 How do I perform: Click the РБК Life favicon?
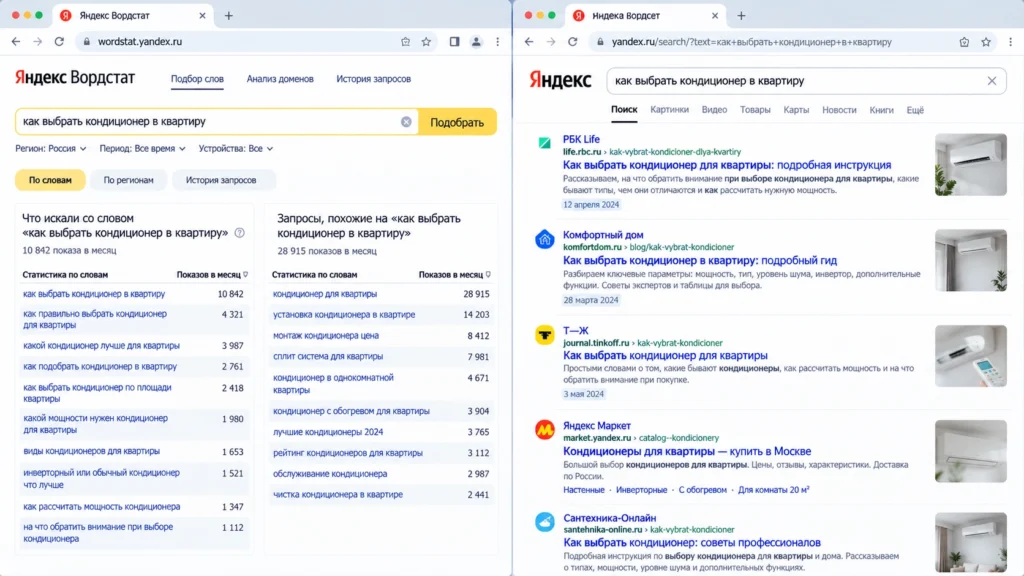pyautogui.click(x=545, y=143)
